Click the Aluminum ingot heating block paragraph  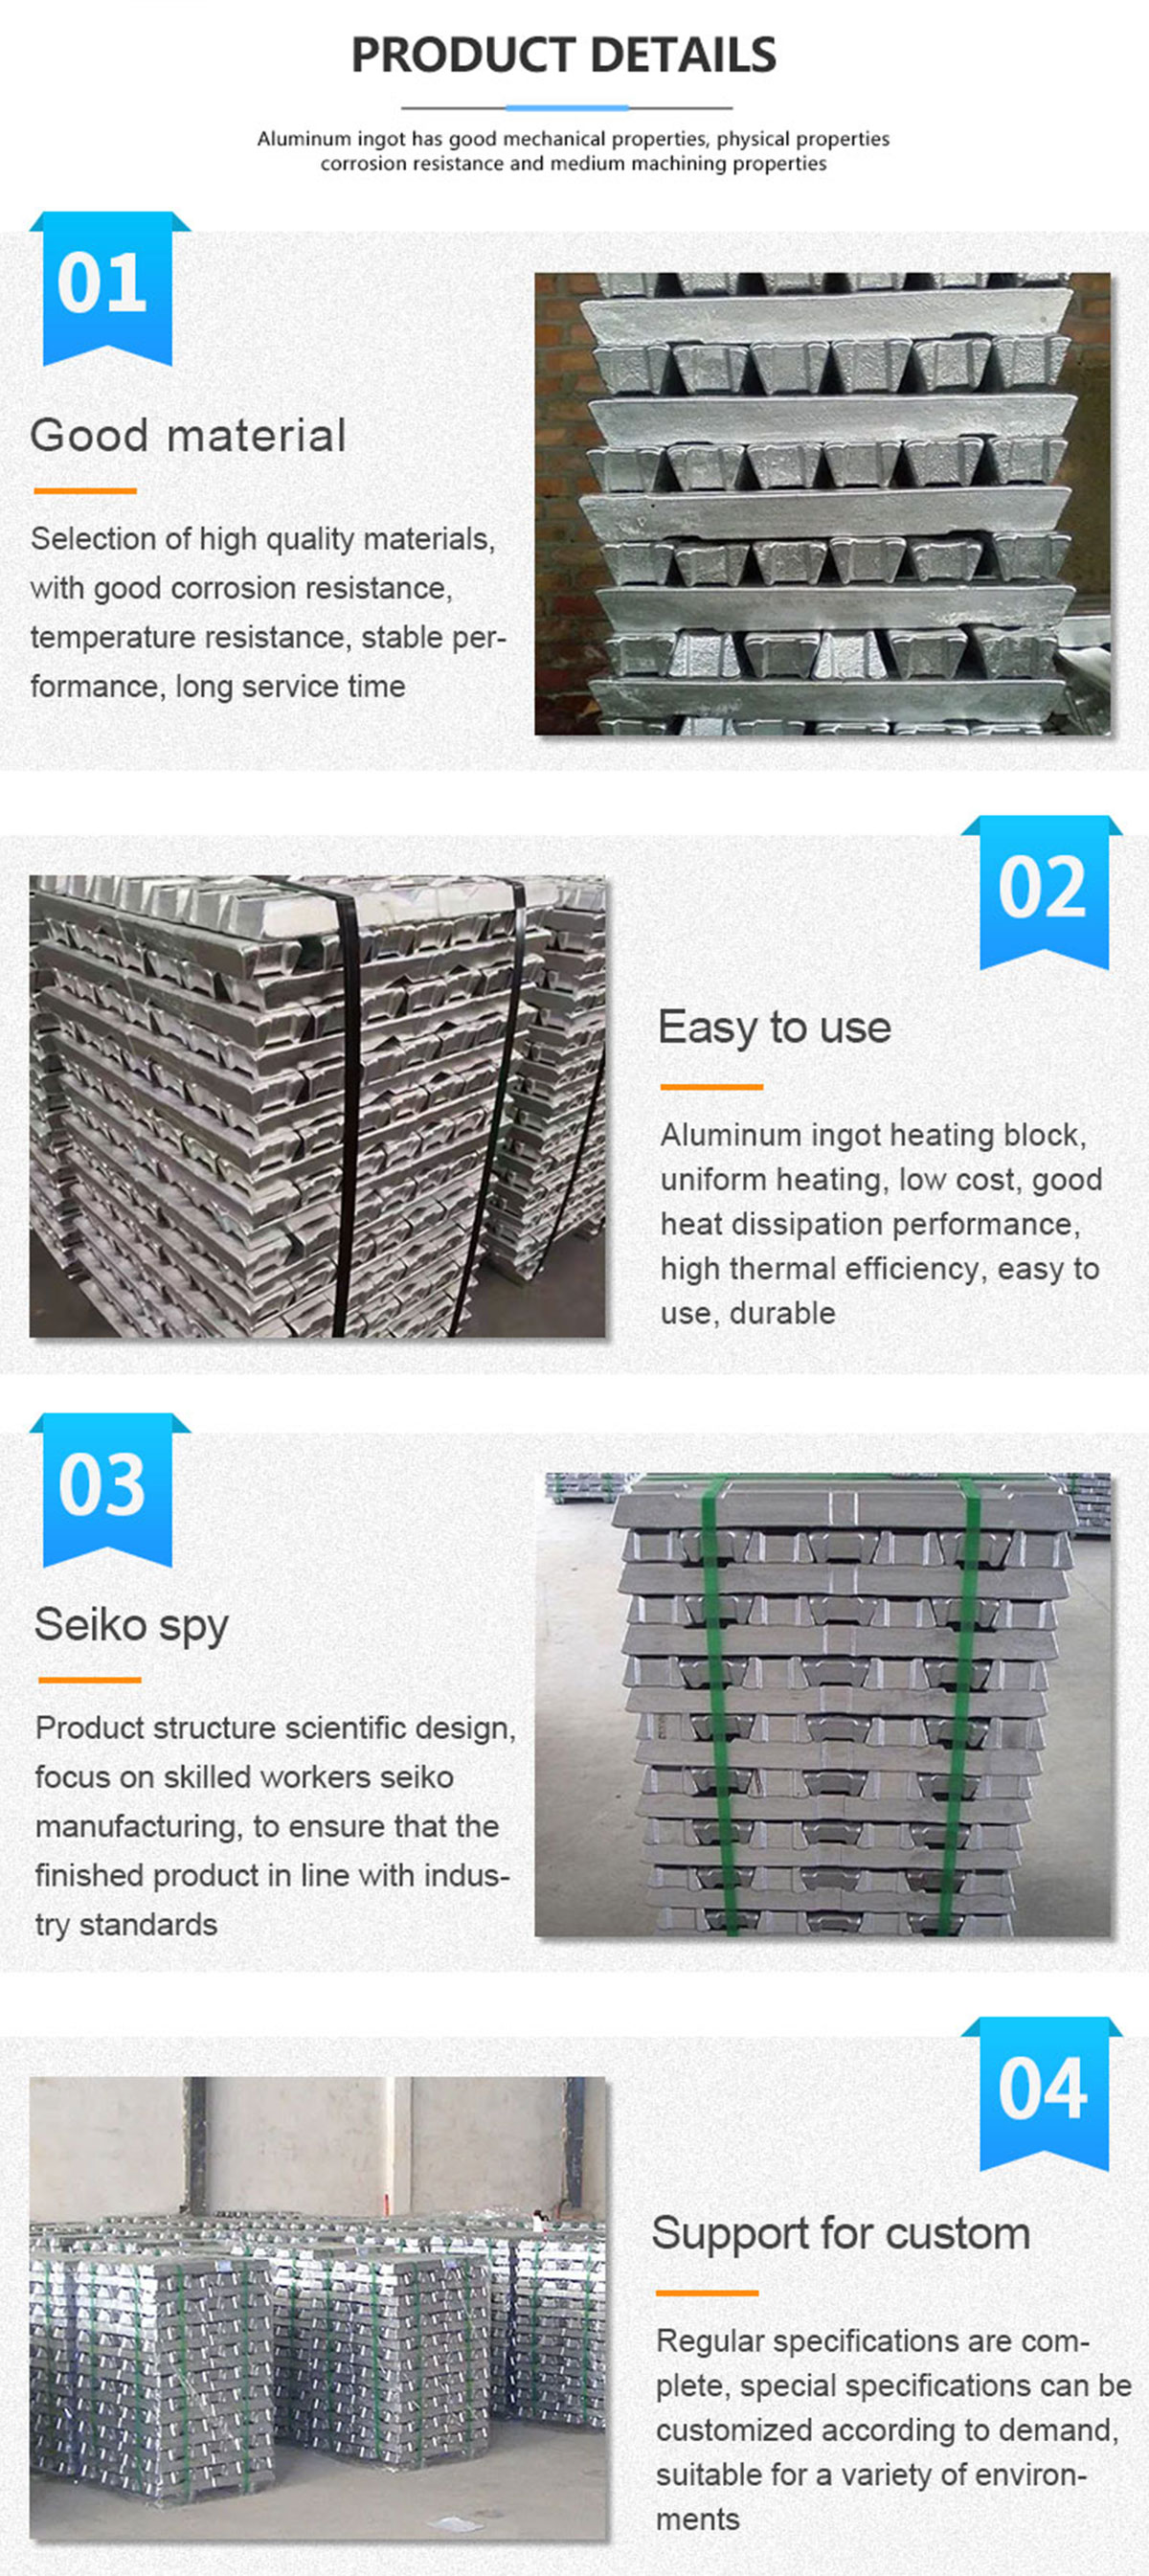pyautogui.click(x=881, y=1223)
